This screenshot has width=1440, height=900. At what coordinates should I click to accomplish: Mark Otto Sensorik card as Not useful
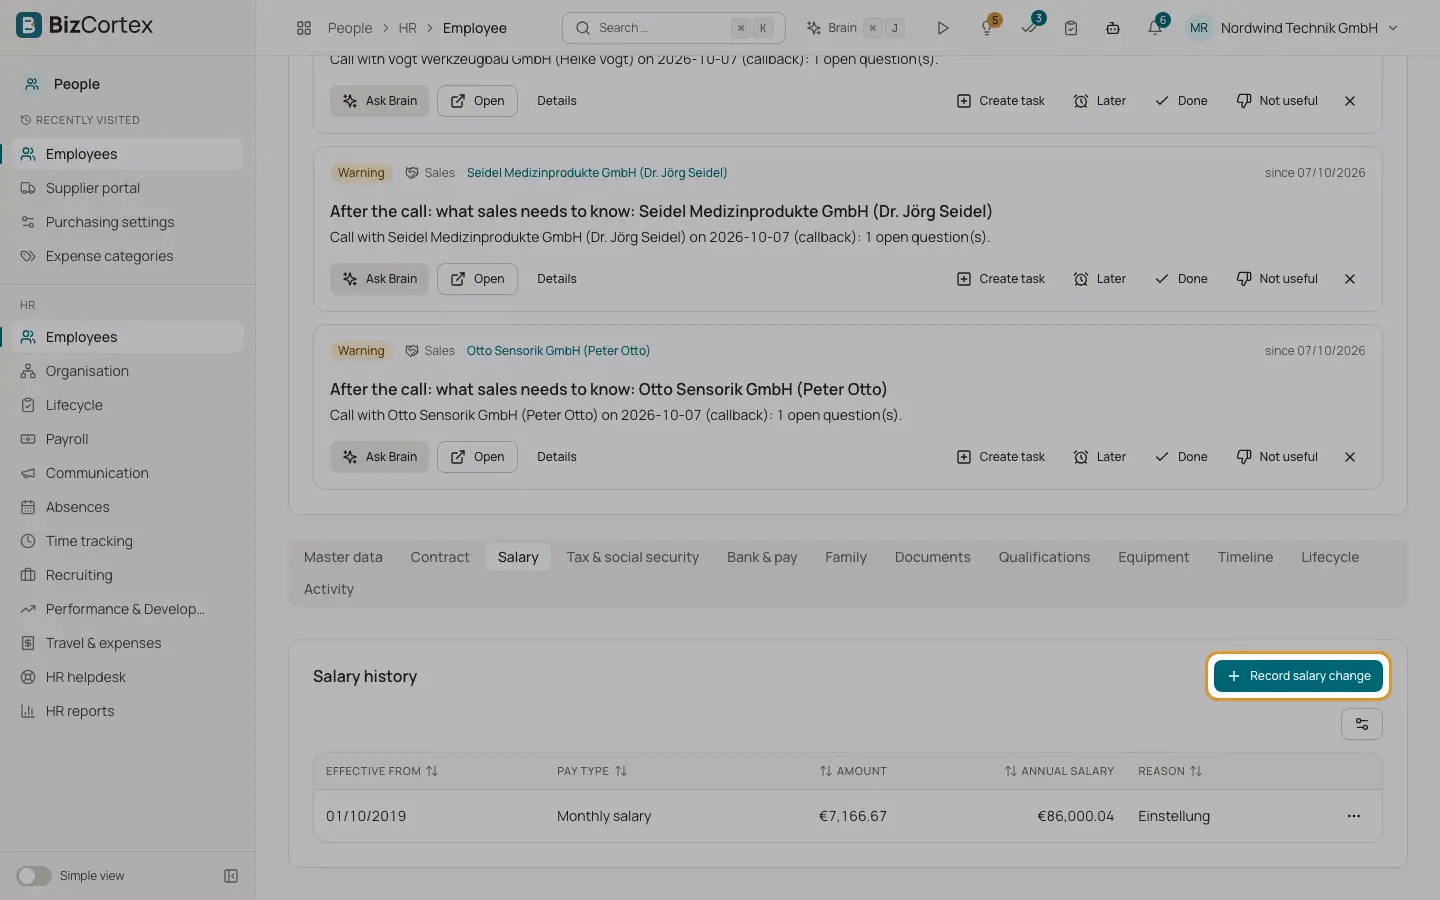click(1277, 457)
